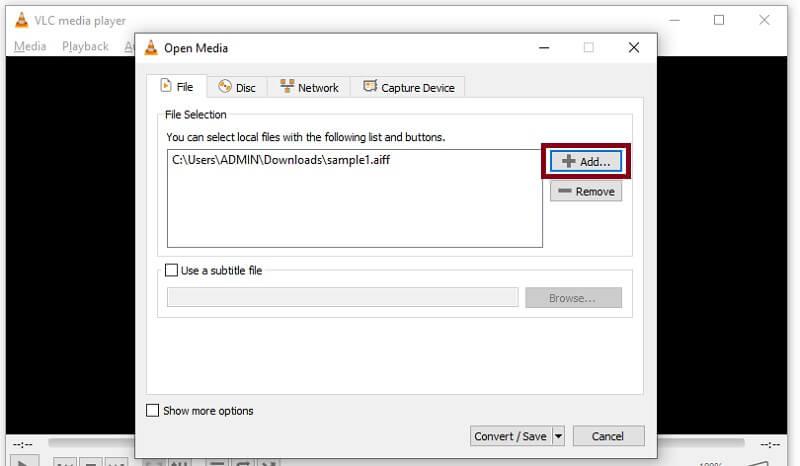The width and height of the screenshot is (800, 466).
Task: Click the Browse... subtitle button
Action: click(x=585, y=298)
